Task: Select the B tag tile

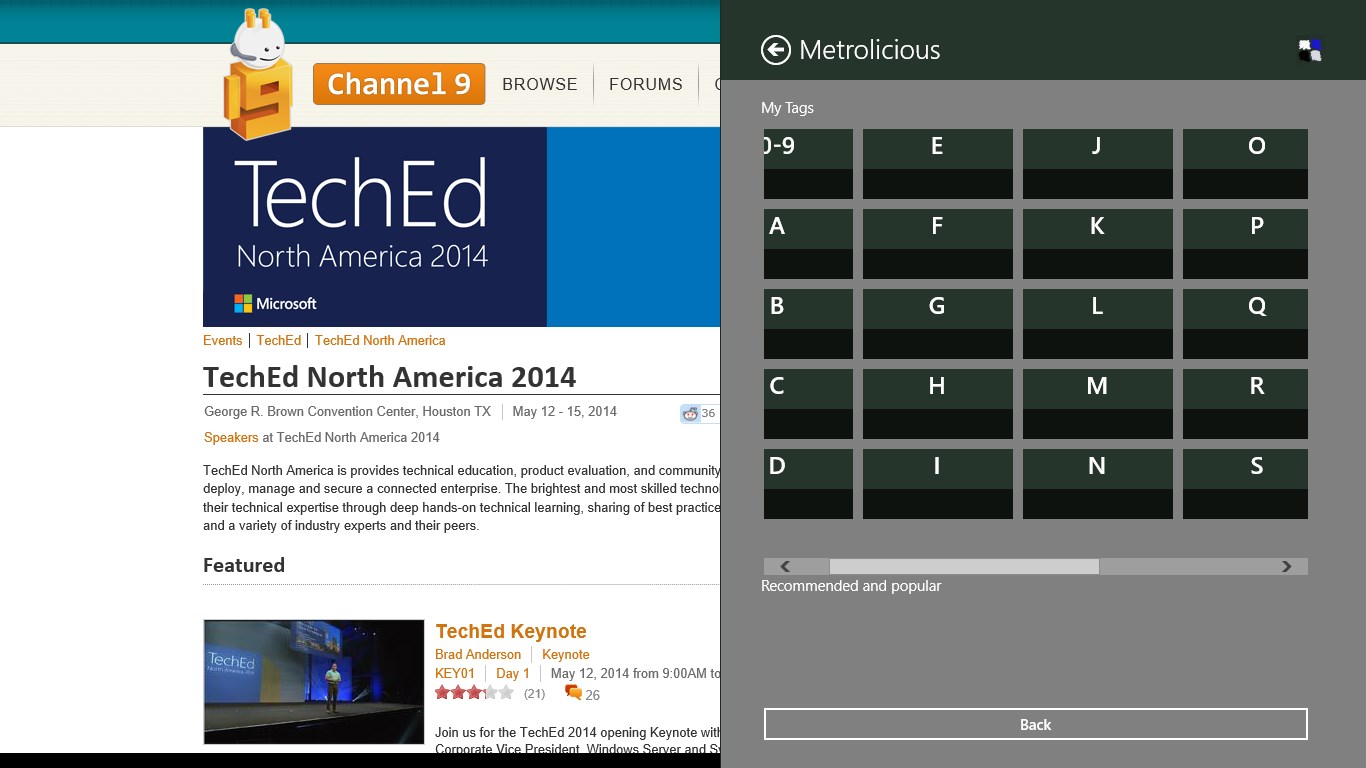Action: pyautogui.click(x=808, y=324)
